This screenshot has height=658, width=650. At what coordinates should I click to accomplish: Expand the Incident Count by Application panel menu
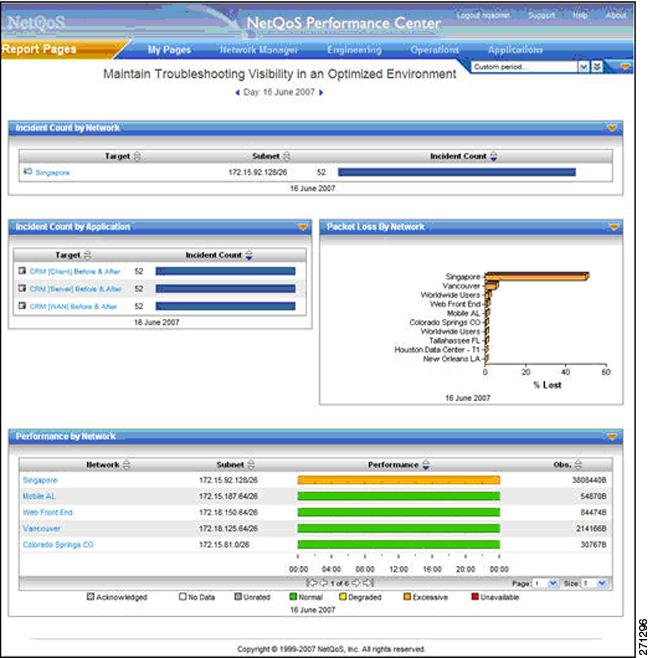pyautogui.click(x=303, y=227)
